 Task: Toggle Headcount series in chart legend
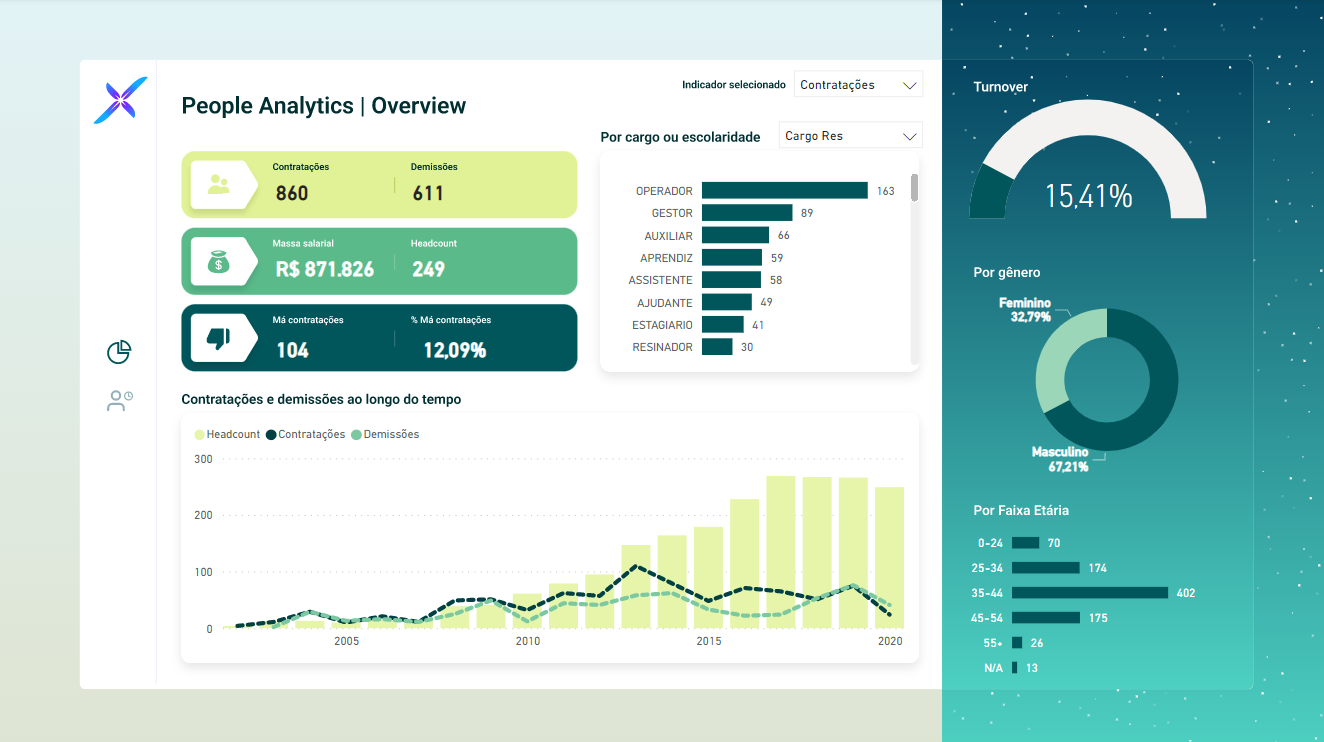click(227, 434)
